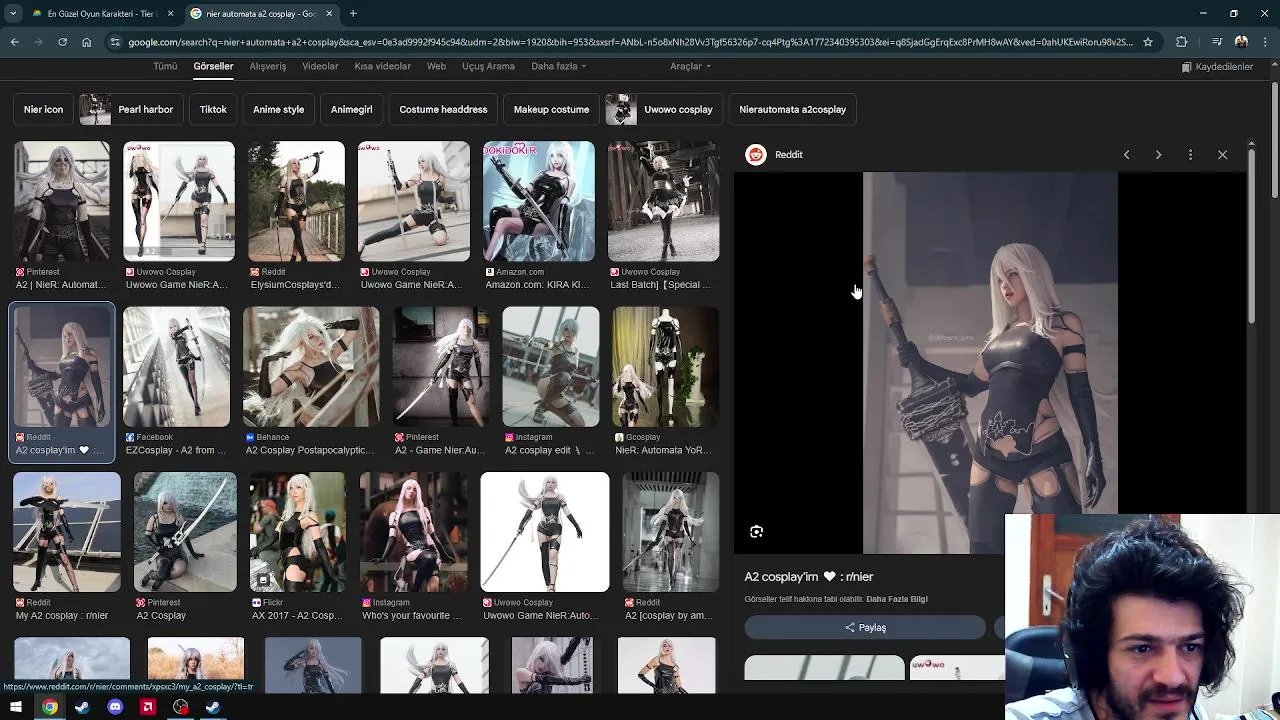
Task: Open Who's your favourite Instagram thumbnail
Action: [x=413, y=532]
